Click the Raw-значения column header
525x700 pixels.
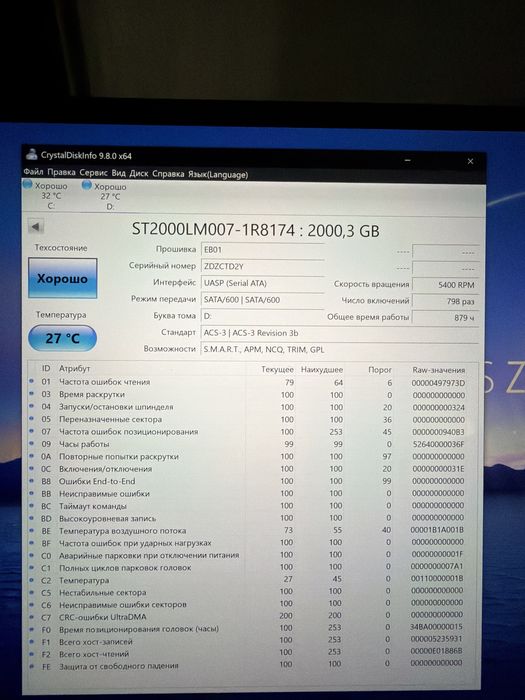438,370
